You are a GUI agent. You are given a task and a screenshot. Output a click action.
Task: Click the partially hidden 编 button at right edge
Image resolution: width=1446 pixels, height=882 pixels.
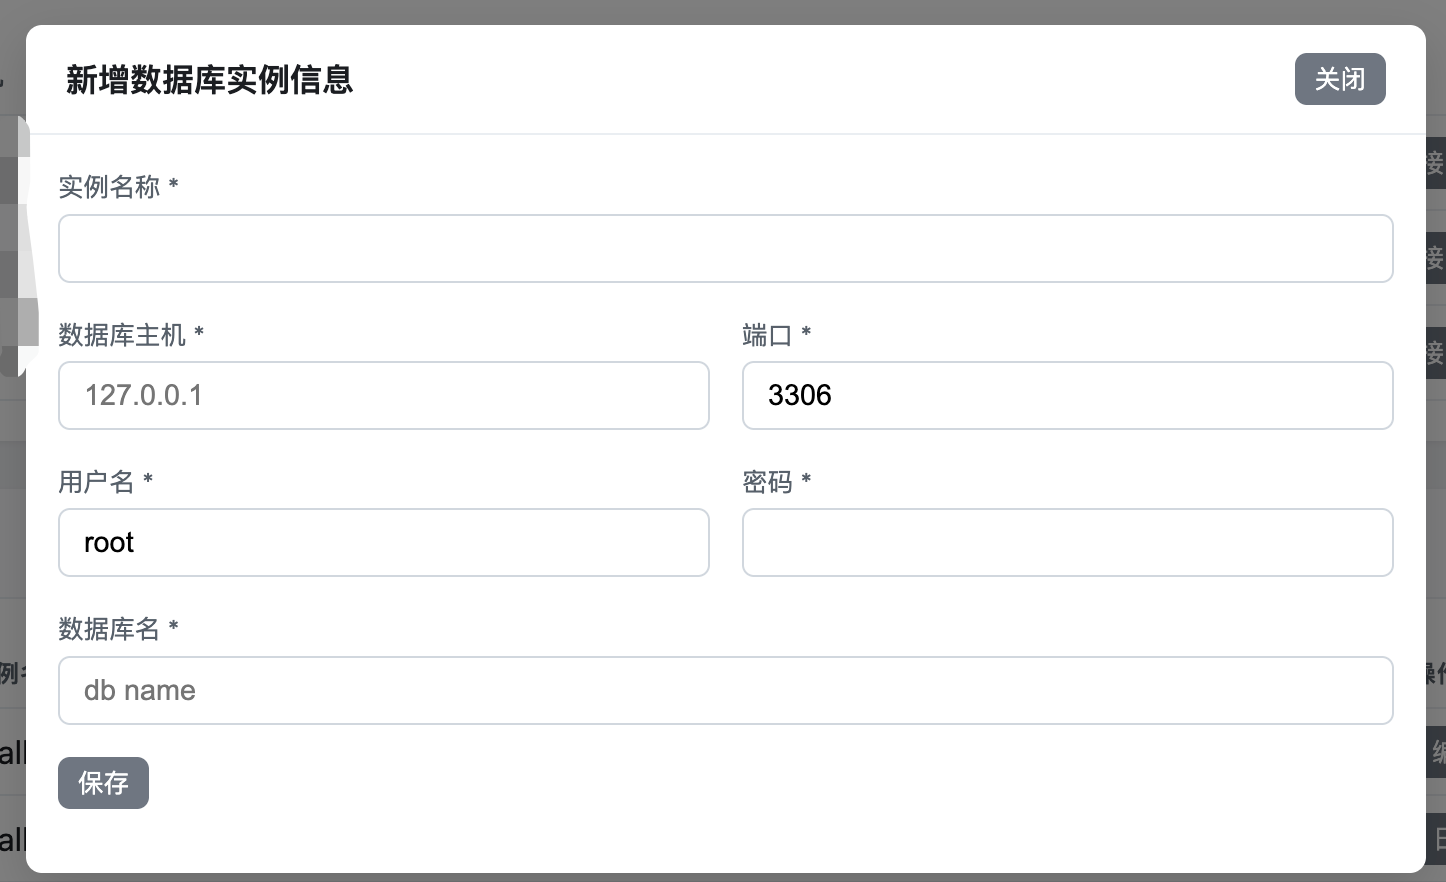[1437, 752]
